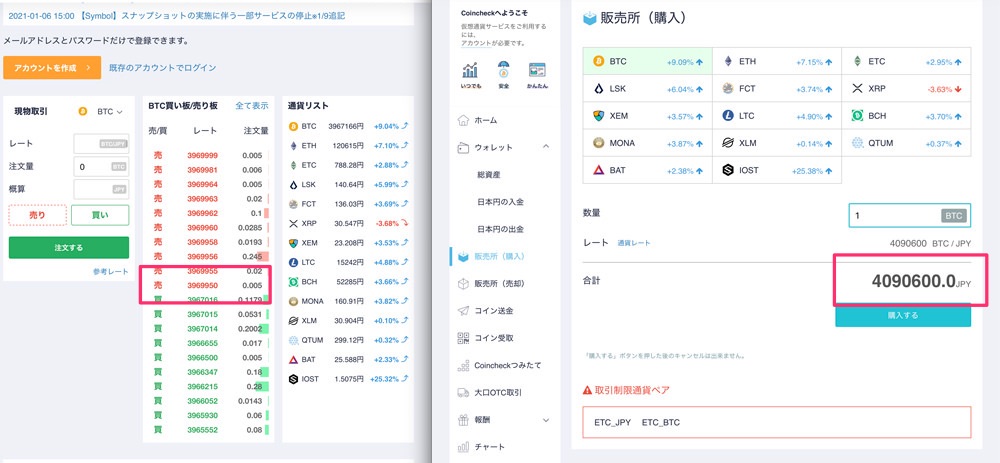Click the LTC row price 15242円
1000x463 pixels.
[x=349, y=262]
